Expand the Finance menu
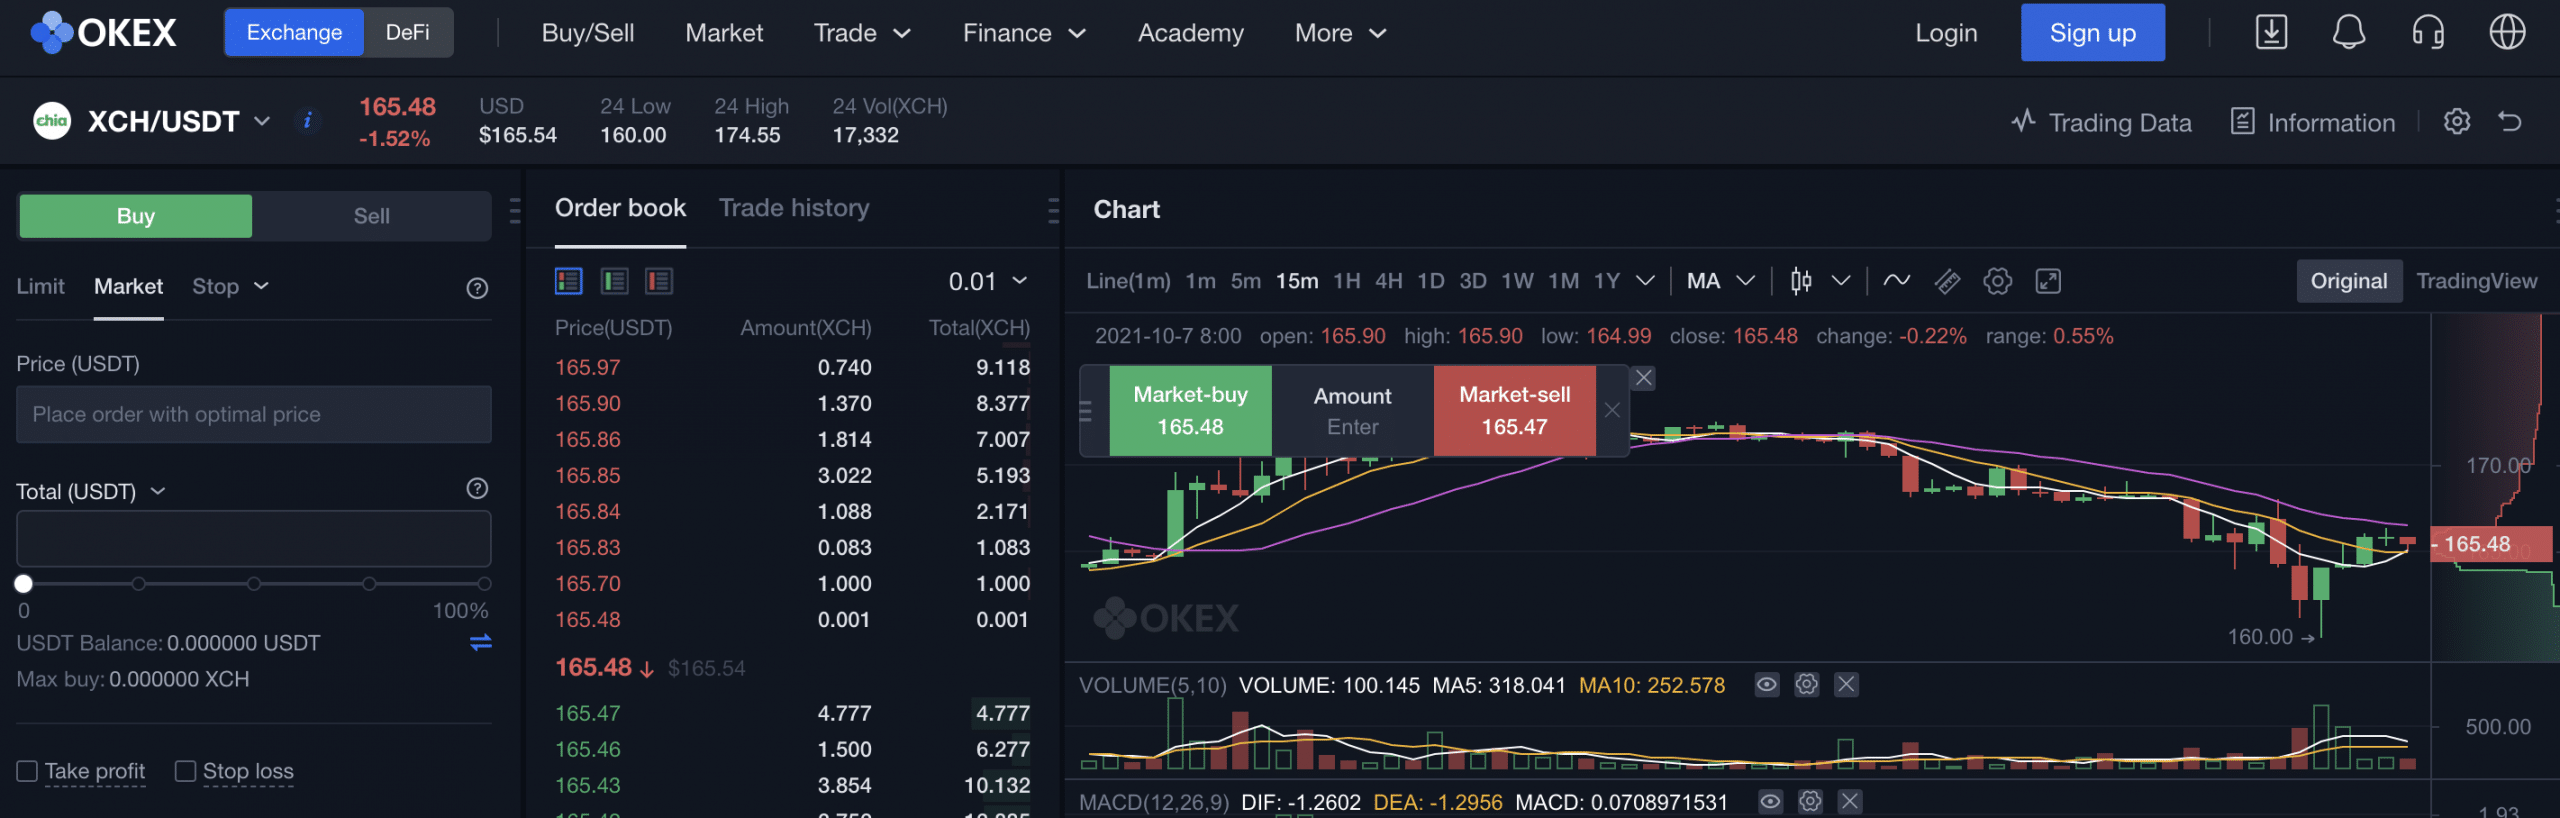The height and width of the screenshot is (818, 2560). pyautogui.click(x=1024, y=33)
